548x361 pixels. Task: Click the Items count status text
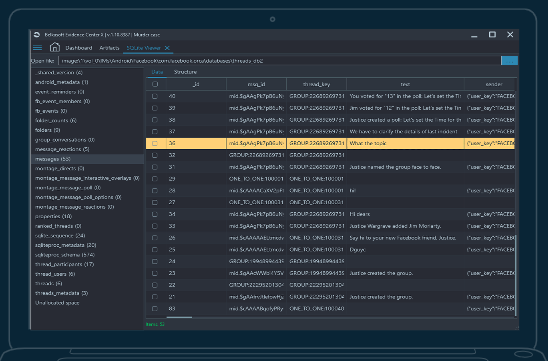click(x=155, y=324)
